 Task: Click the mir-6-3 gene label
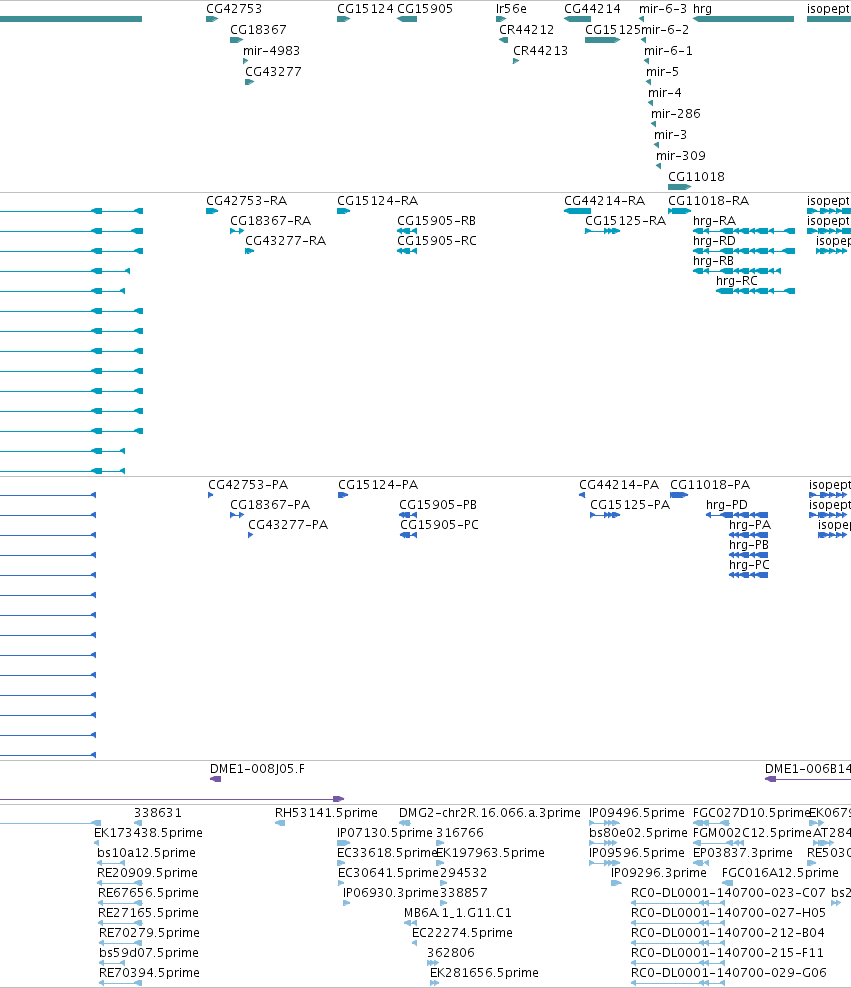tap(663, 9)
